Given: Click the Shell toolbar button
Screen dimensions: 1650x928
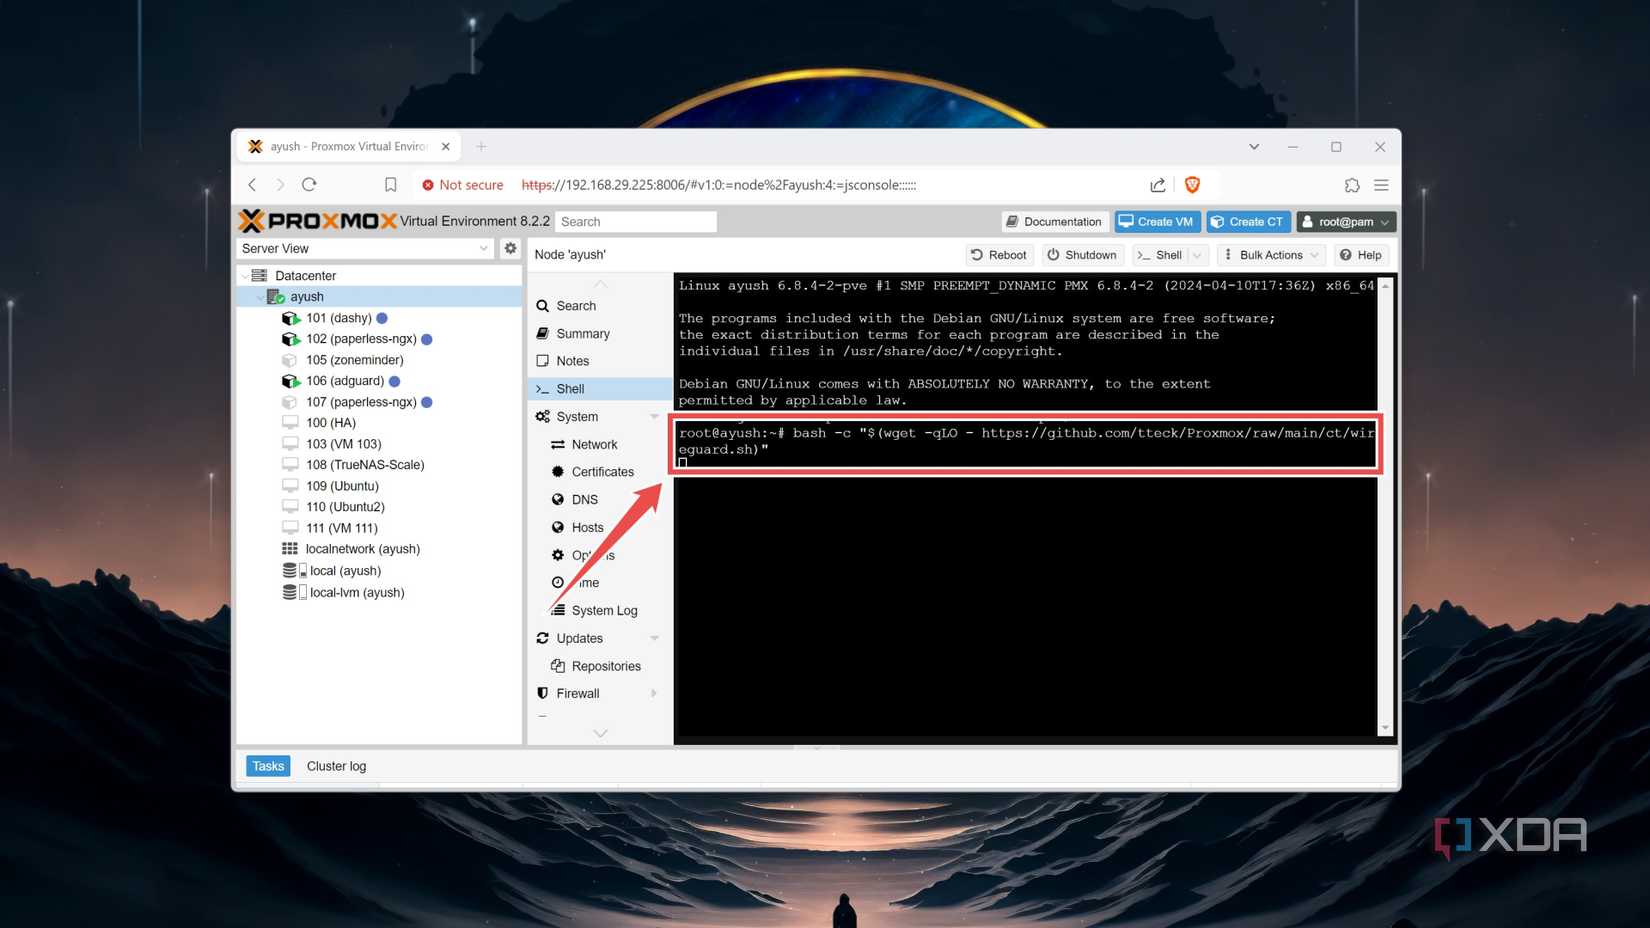Looking at the screenshot, I should (1160, 255).
